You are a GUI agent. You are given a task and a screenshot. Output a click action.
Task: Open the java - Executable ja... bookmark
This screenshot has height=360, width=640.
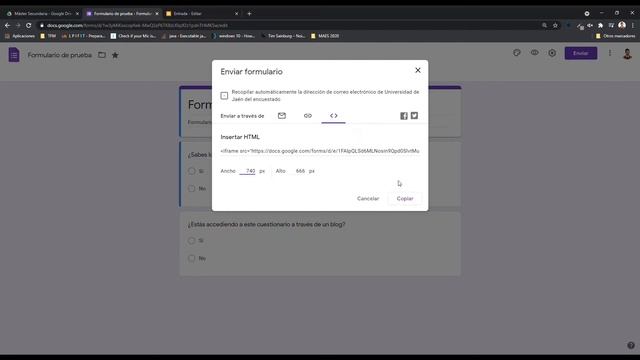click(x=184, y=36)
